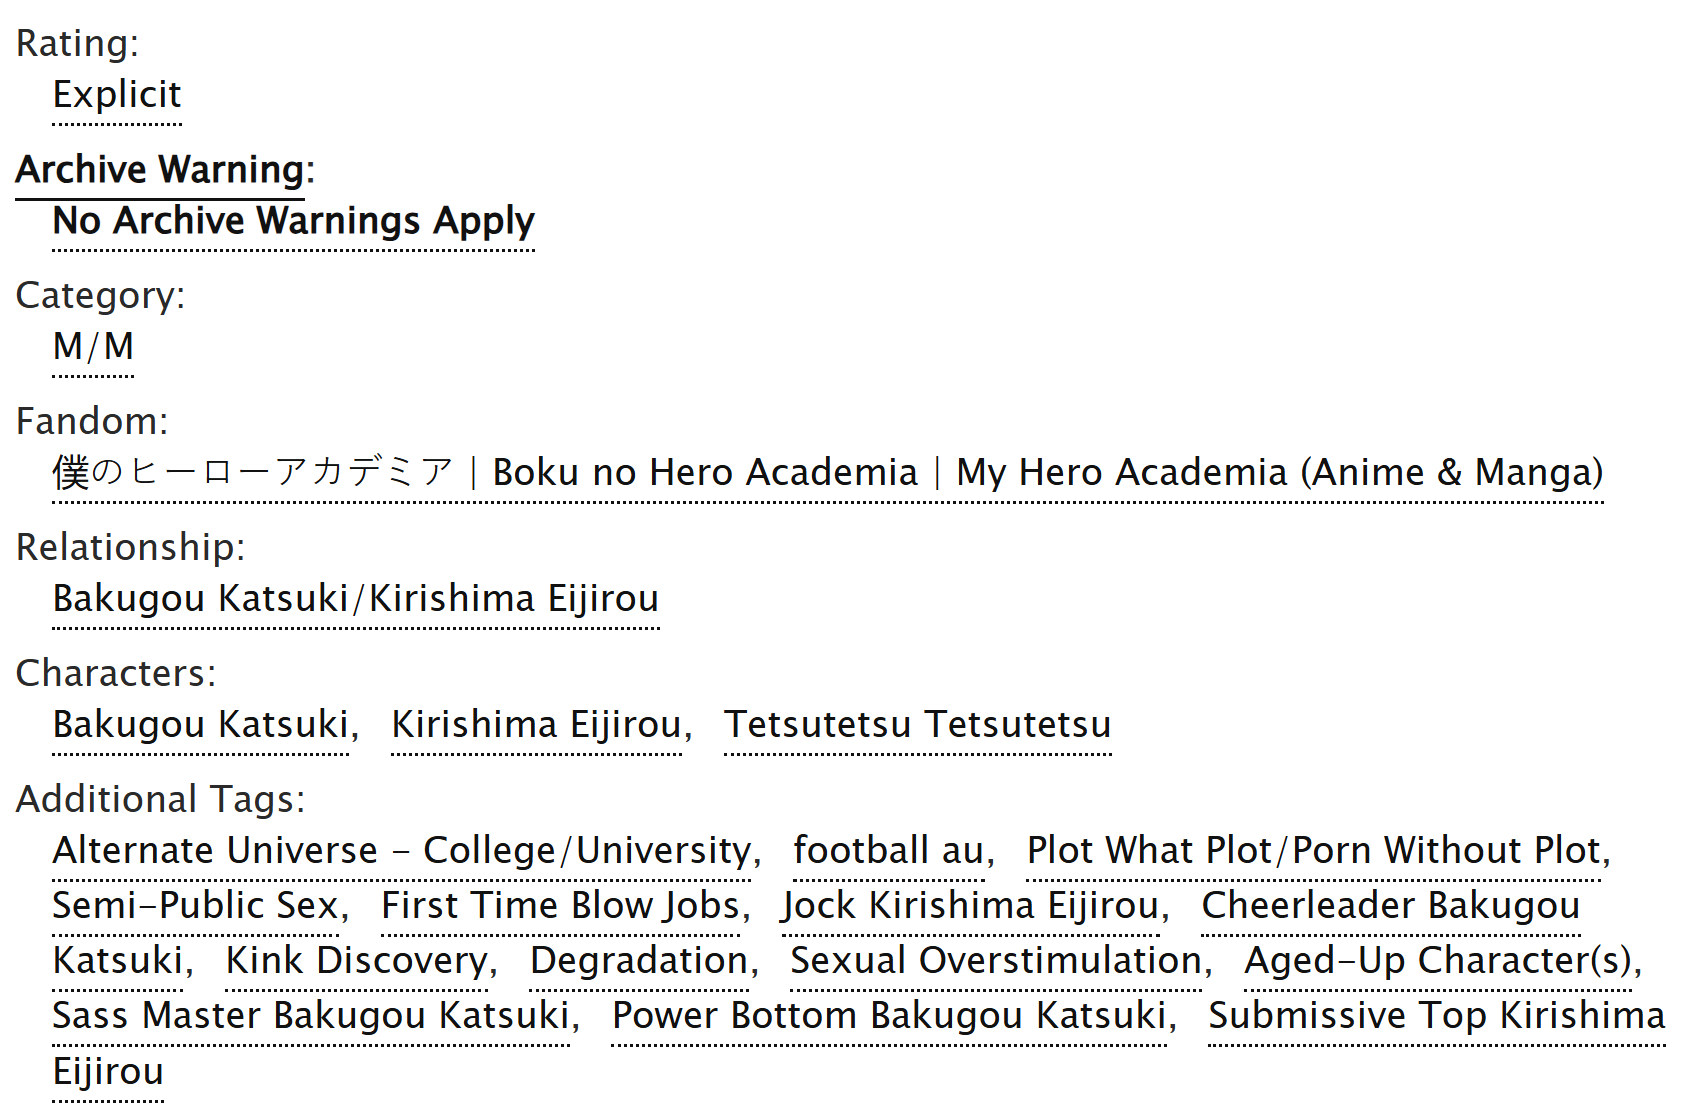Viewport: 1702px width, 1105px height.
Task: Click the Cheerleader Bakugou Katsuki tag
Action: 1390,906
